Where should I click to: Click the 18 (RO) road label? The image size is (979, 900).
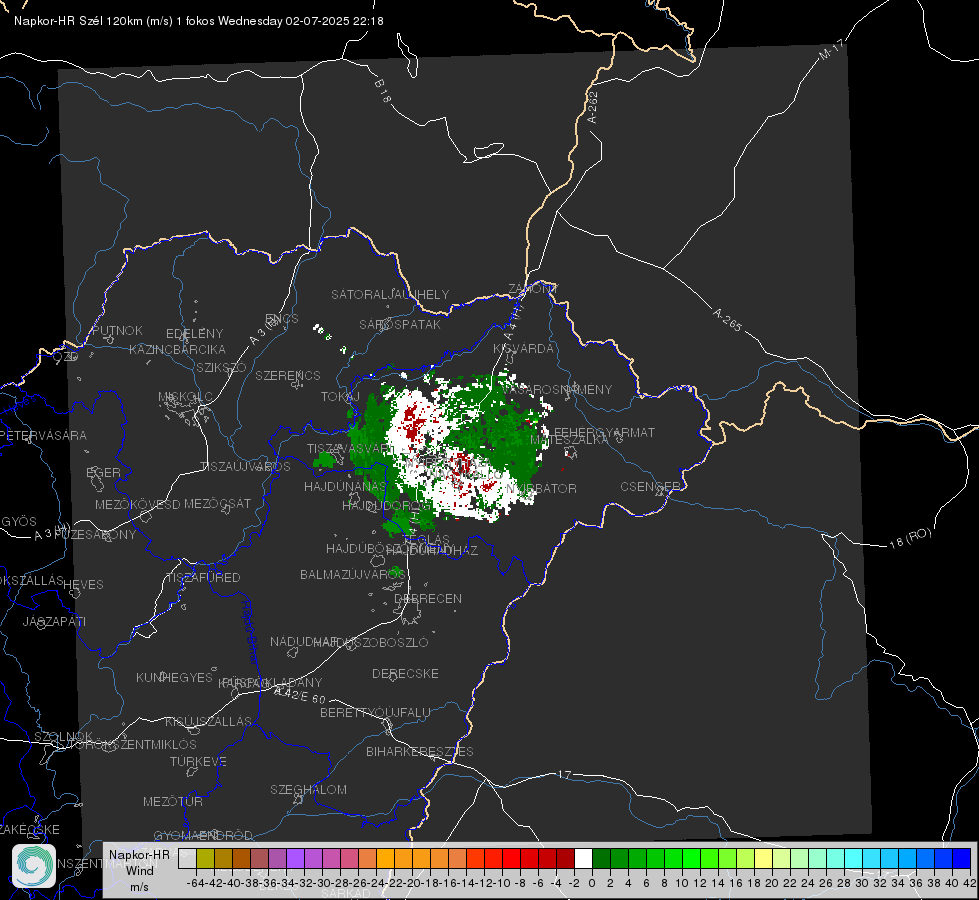pyautogui.click(x=910, y=538)
